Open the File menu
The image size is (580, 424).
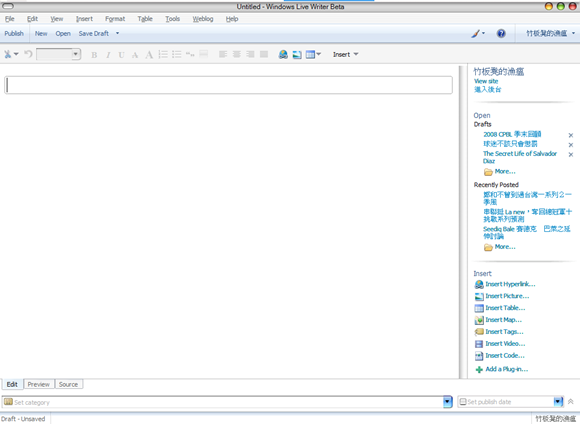pos(10,19)
